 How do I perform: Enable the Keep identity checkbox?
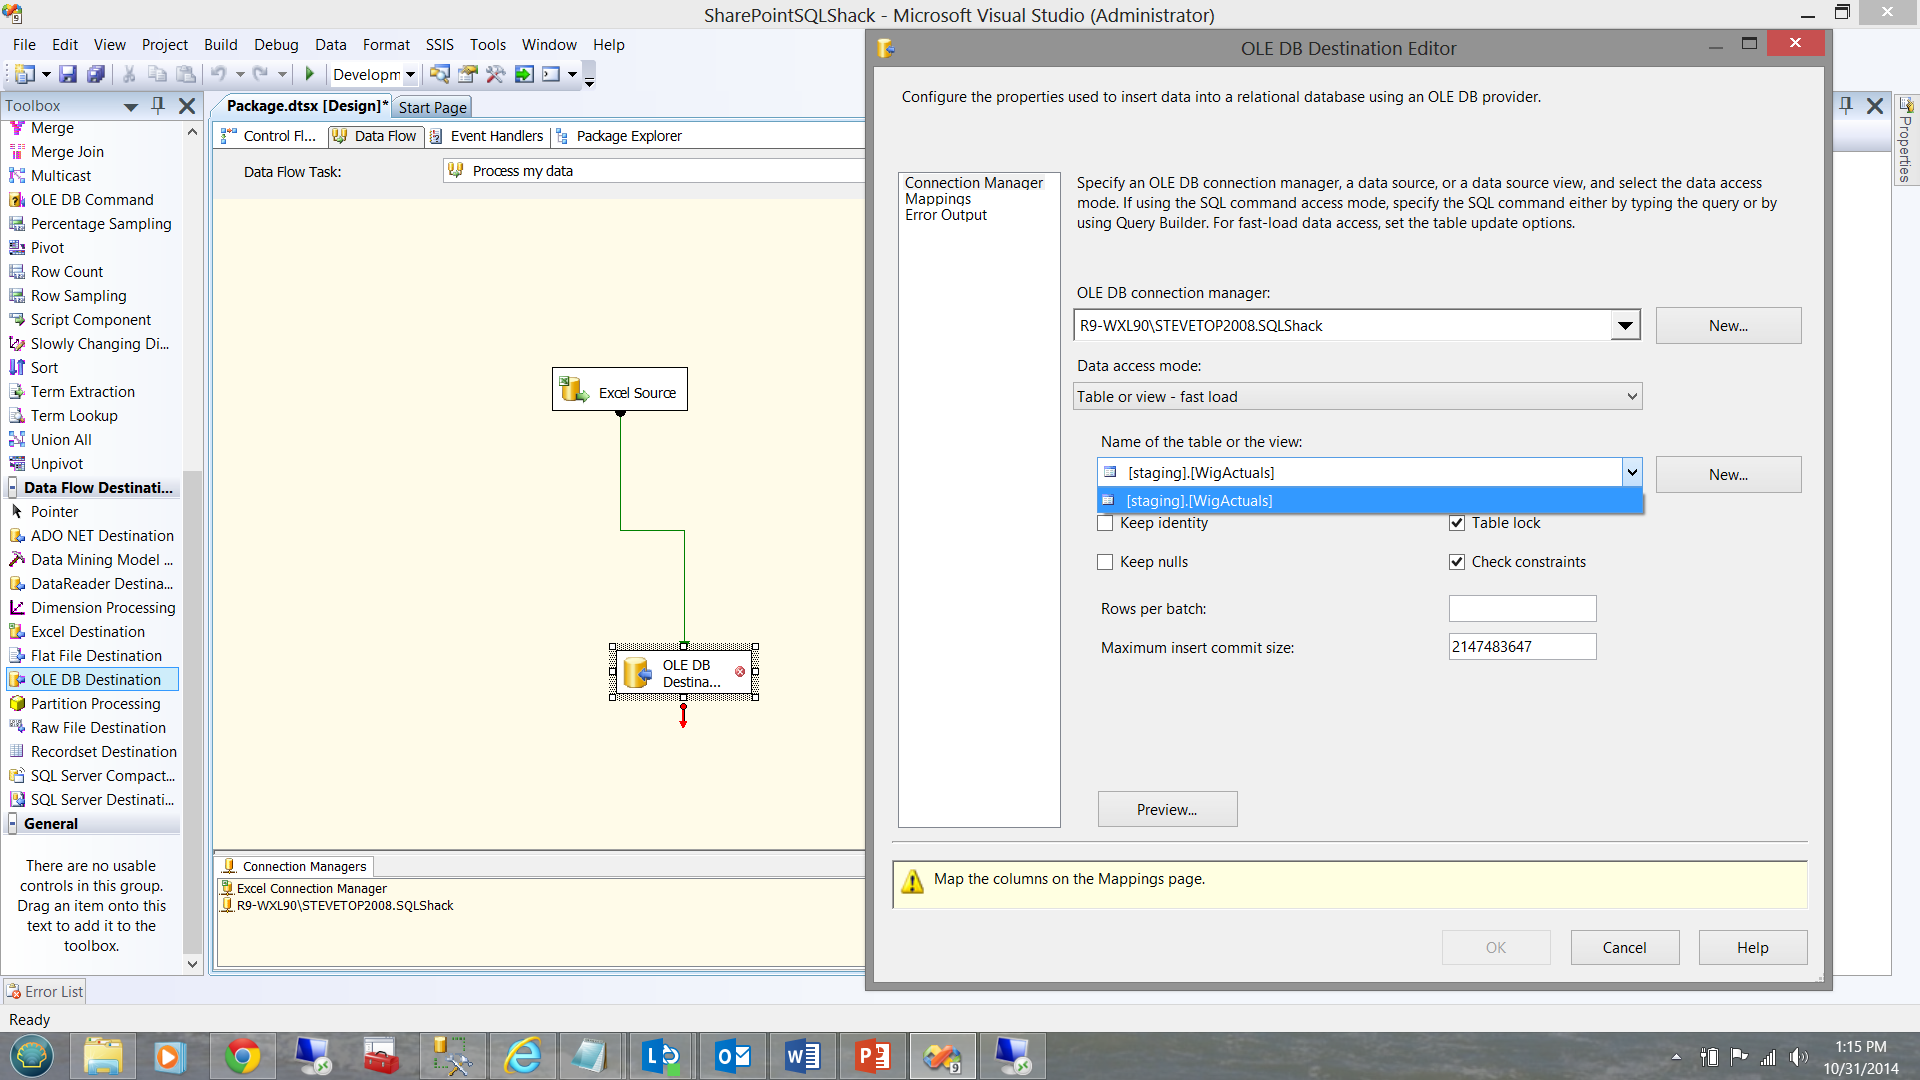click(1105, 523)
